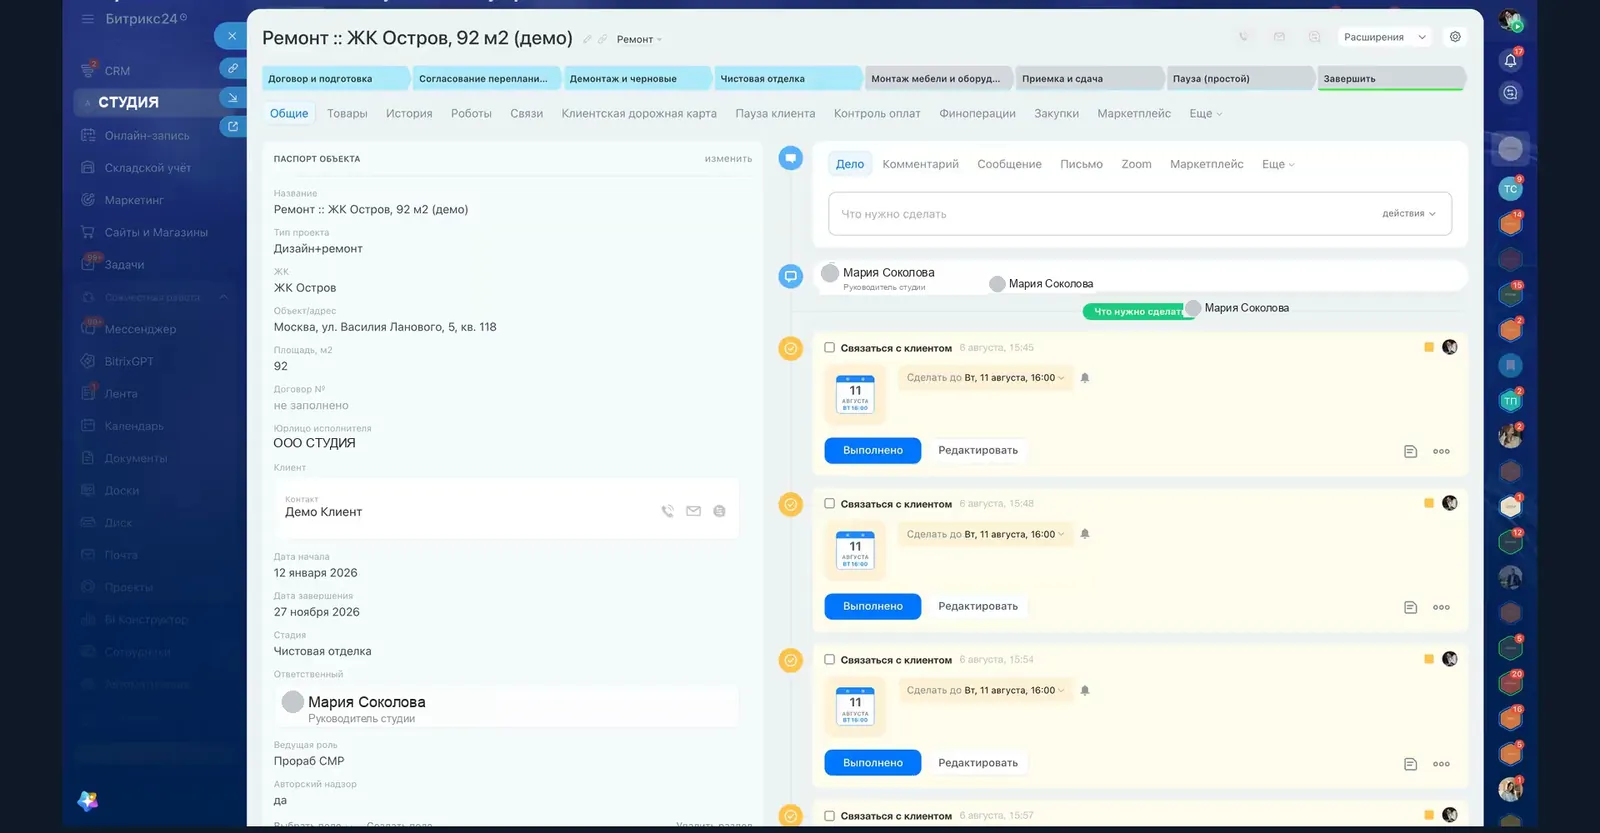
Task: Collapse Совместная работа sidebar section
Action: [x=223, y=297]
